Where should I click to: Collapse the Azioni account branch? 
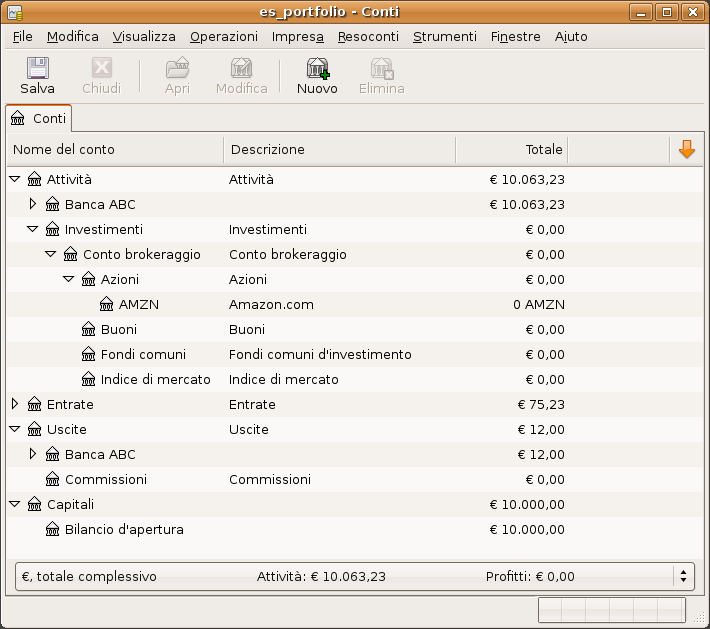(x=69, y=280)
